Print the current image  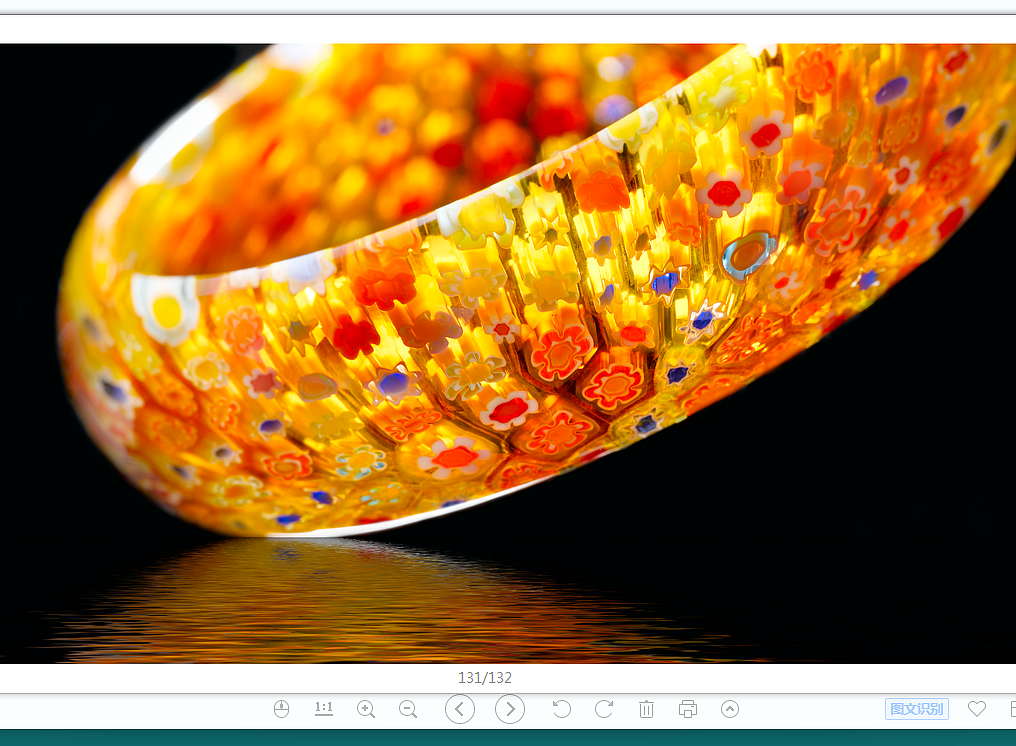687,709
